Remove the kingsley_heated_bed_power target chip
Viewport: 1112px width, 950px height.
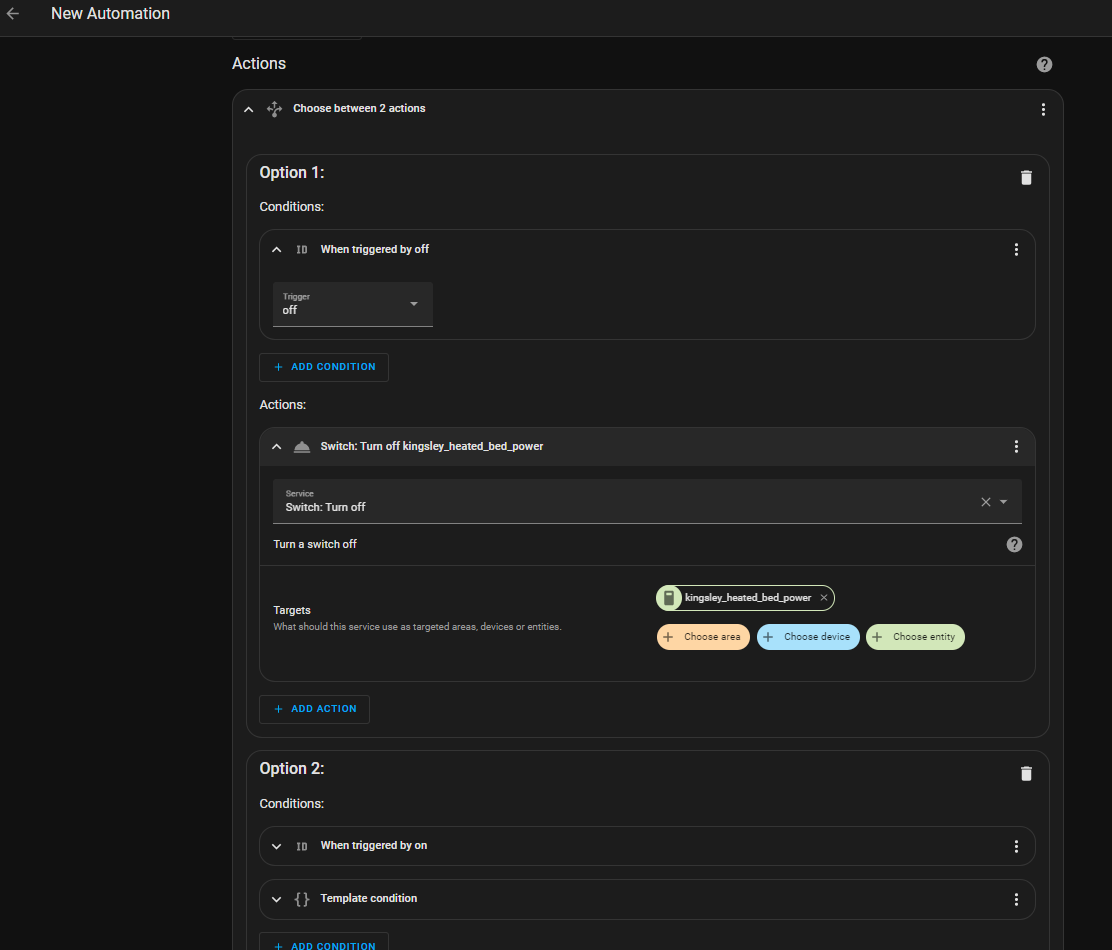tap(824, 597)
